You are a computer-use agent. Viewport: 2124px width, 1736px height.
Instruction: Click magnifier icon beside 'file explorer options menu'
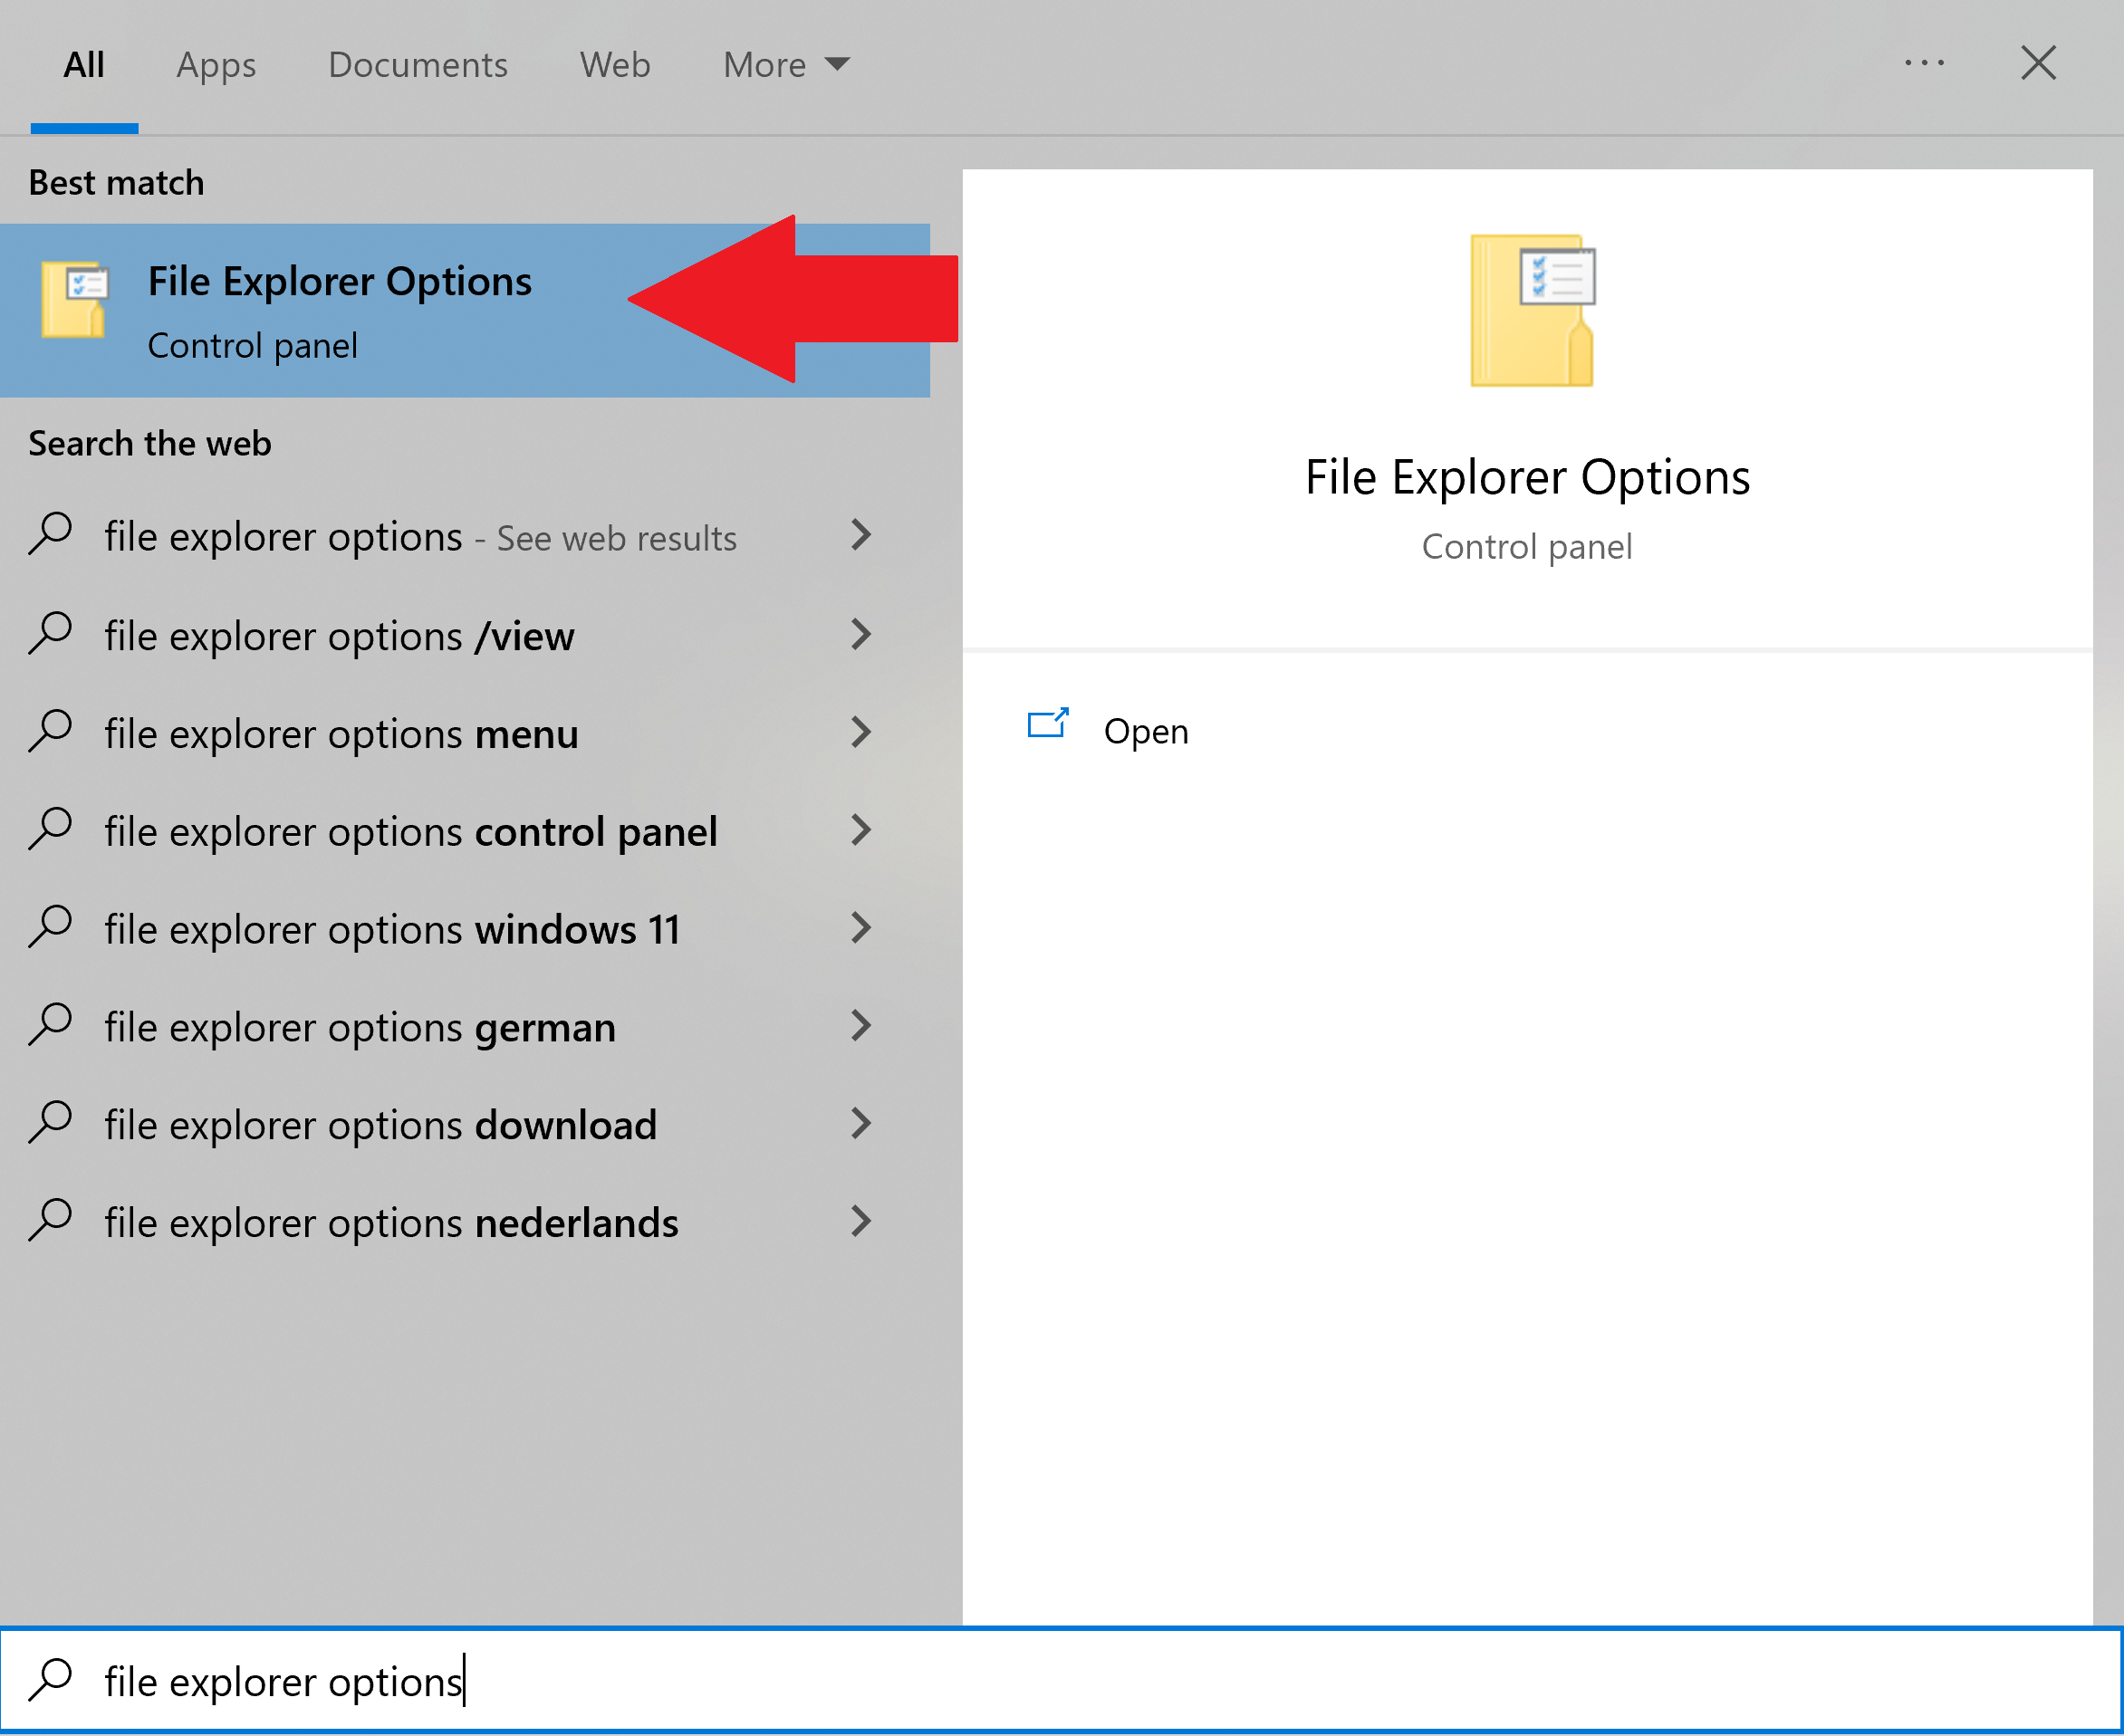51,732
